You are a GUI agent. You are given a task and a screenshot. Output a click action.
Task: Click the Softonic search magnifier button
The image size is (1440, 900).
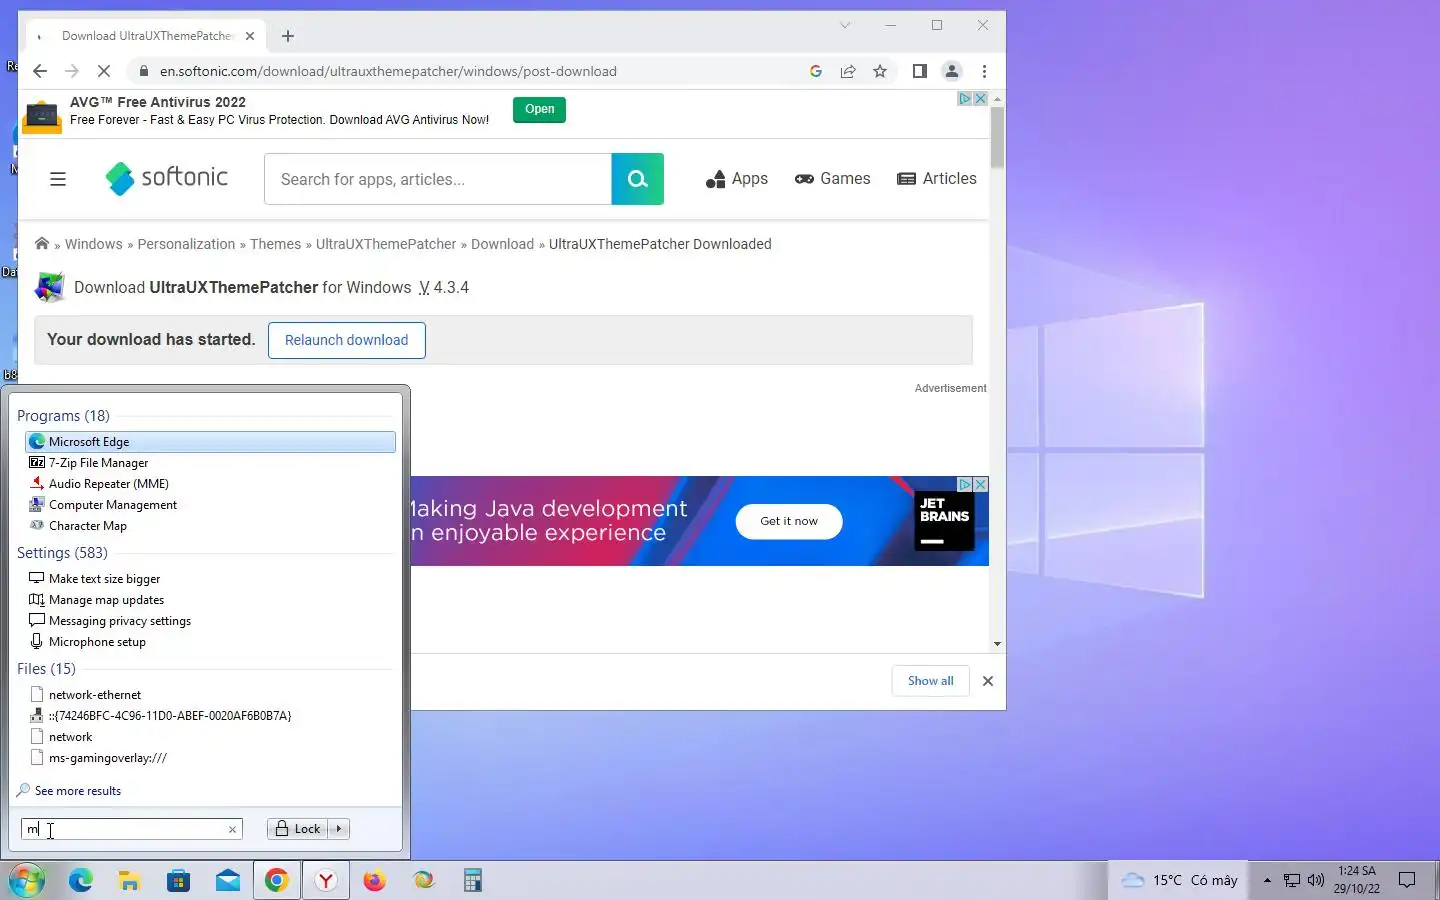point(637,179)
